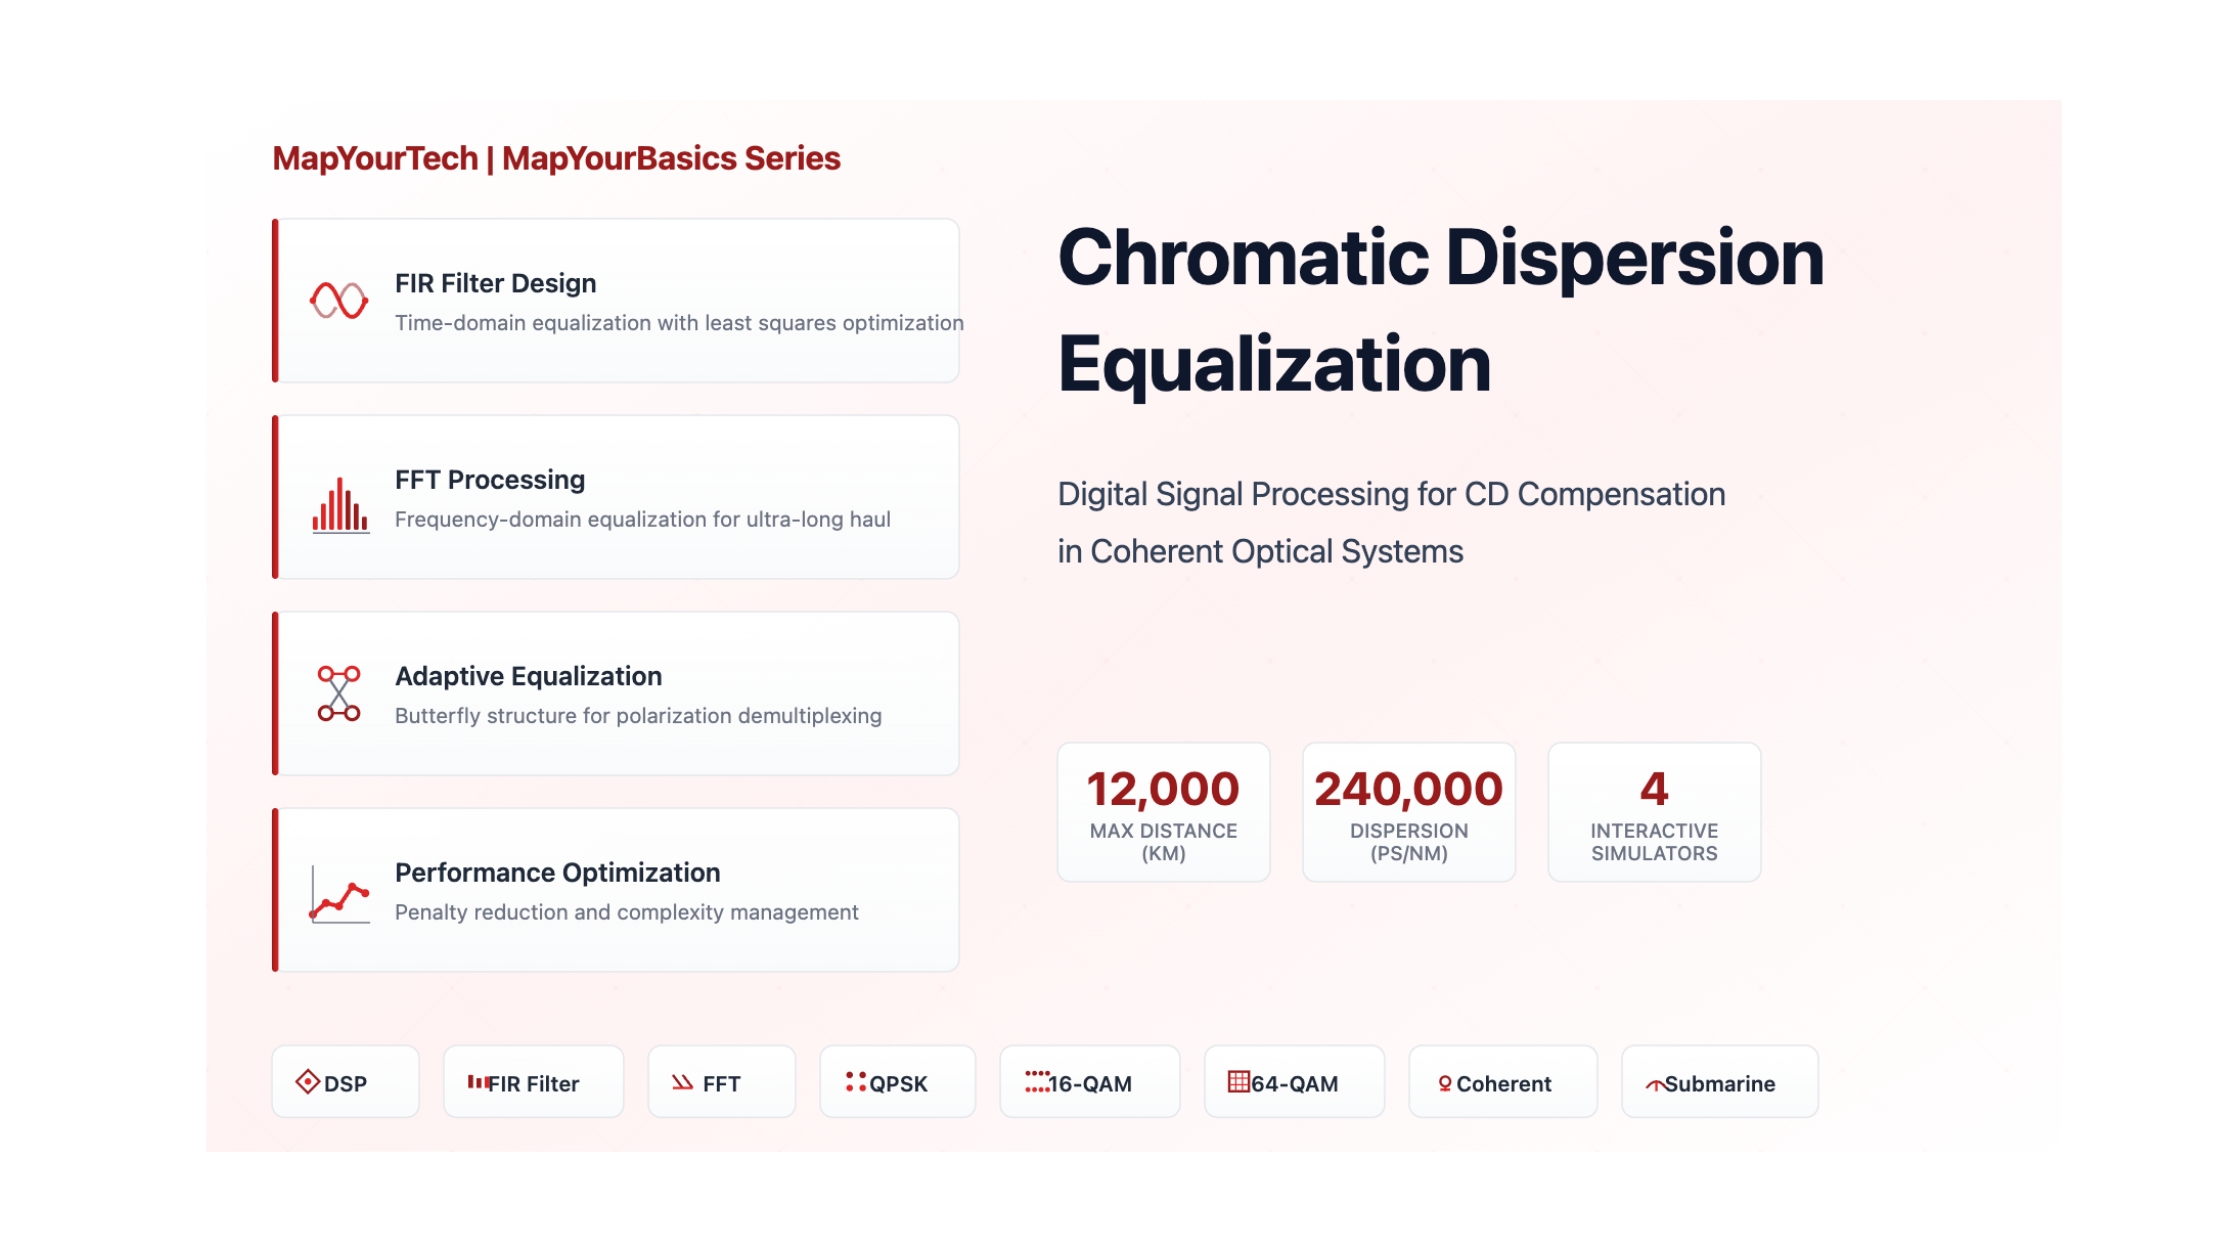Viewport: 2240px width, 1260px height.
Task: Open the Adaptive Equalization card title
Action: tap(528, 677)
